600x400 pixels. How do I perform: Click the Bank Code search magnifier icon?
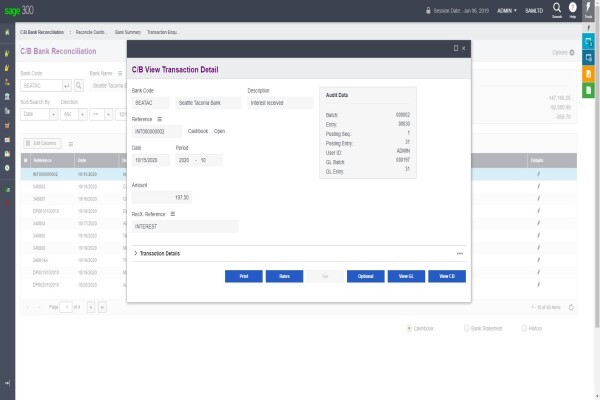click(78, 85)
